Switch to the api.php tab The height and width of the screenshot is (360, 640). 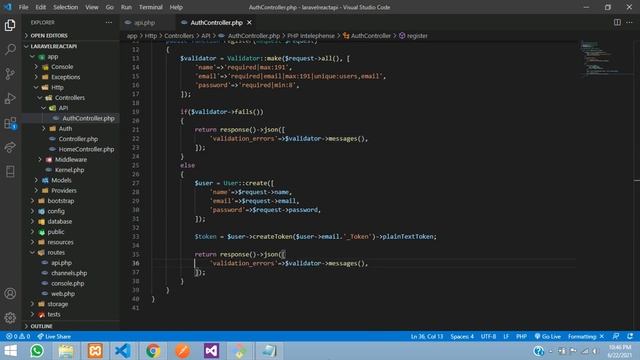pos(145,22)
